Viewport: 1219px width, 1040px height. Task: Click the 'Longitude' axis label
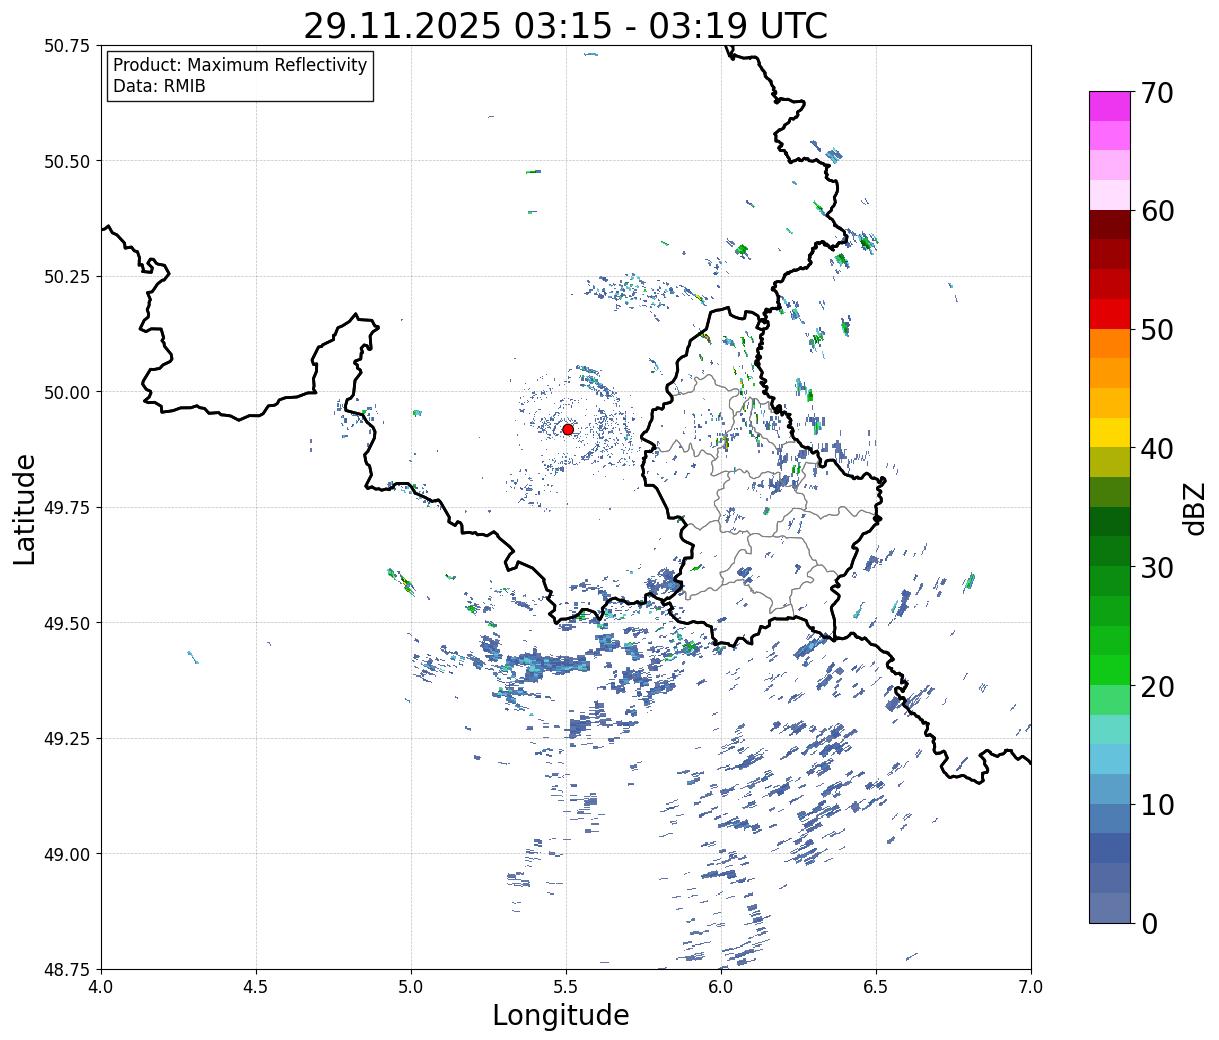click(561, 1015)
